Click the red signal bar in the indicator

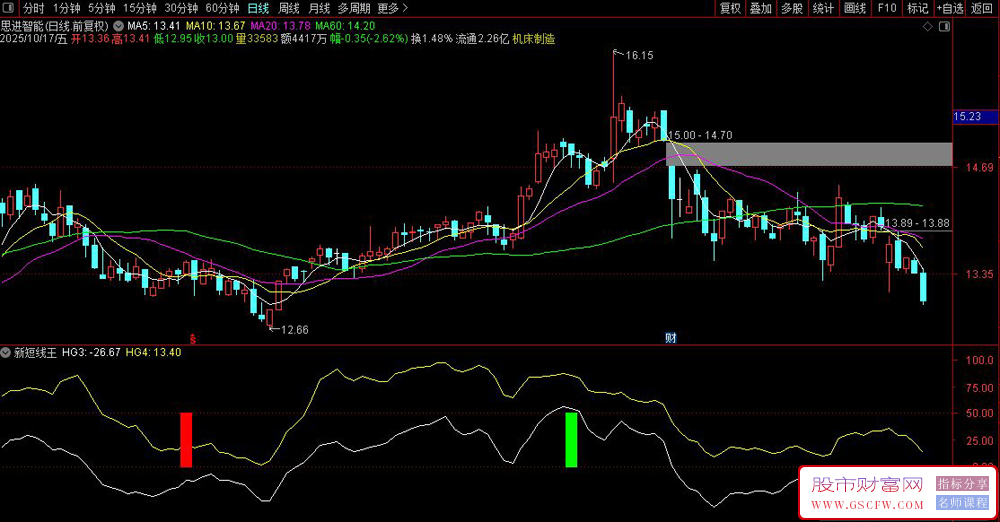[185, 439]
